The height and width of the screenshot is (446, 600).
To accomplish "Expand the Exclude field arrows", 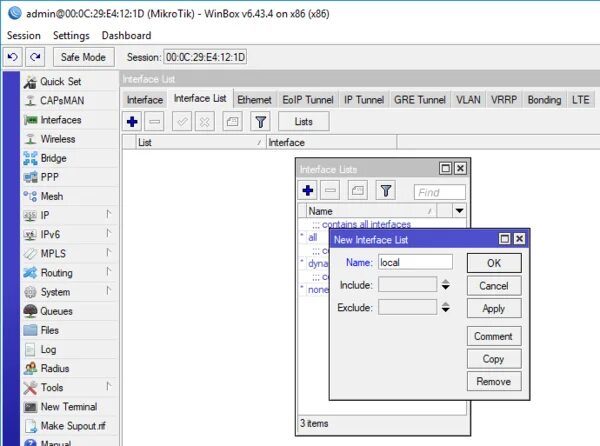I will point(445,307).
